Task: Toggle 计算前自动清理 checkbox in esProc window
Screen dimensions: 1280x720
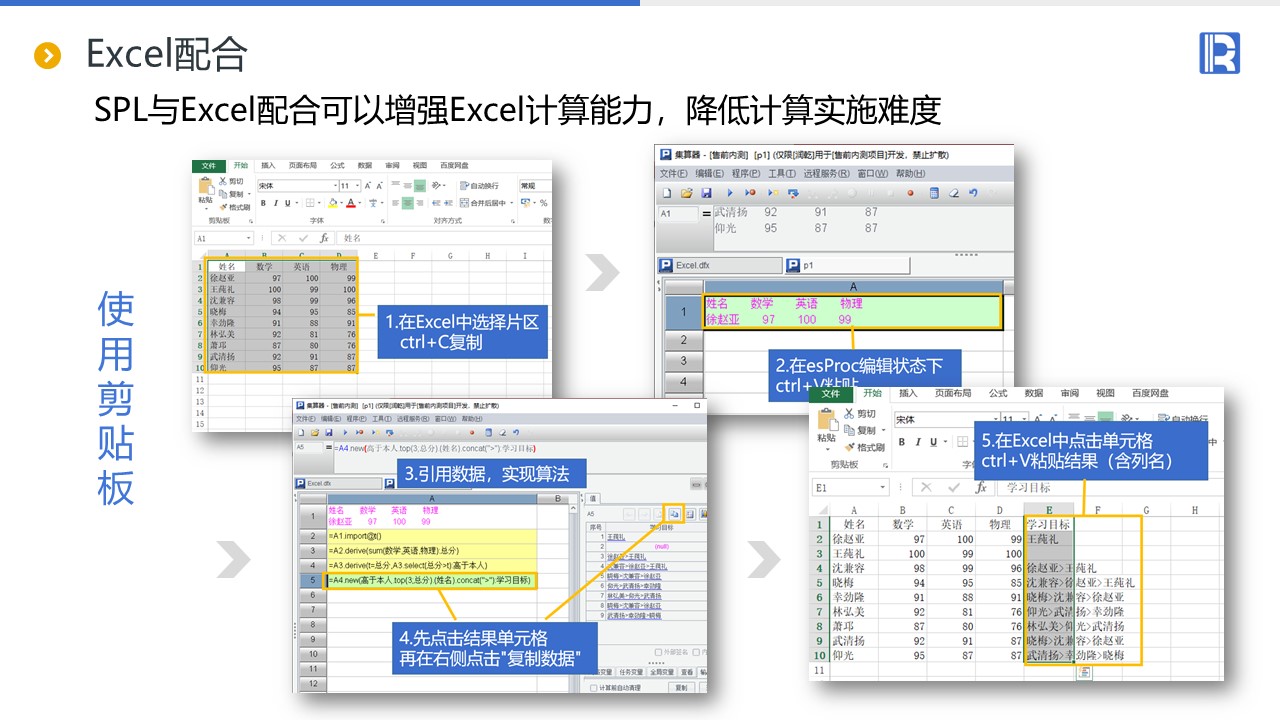Action: (x=594, y=688)
